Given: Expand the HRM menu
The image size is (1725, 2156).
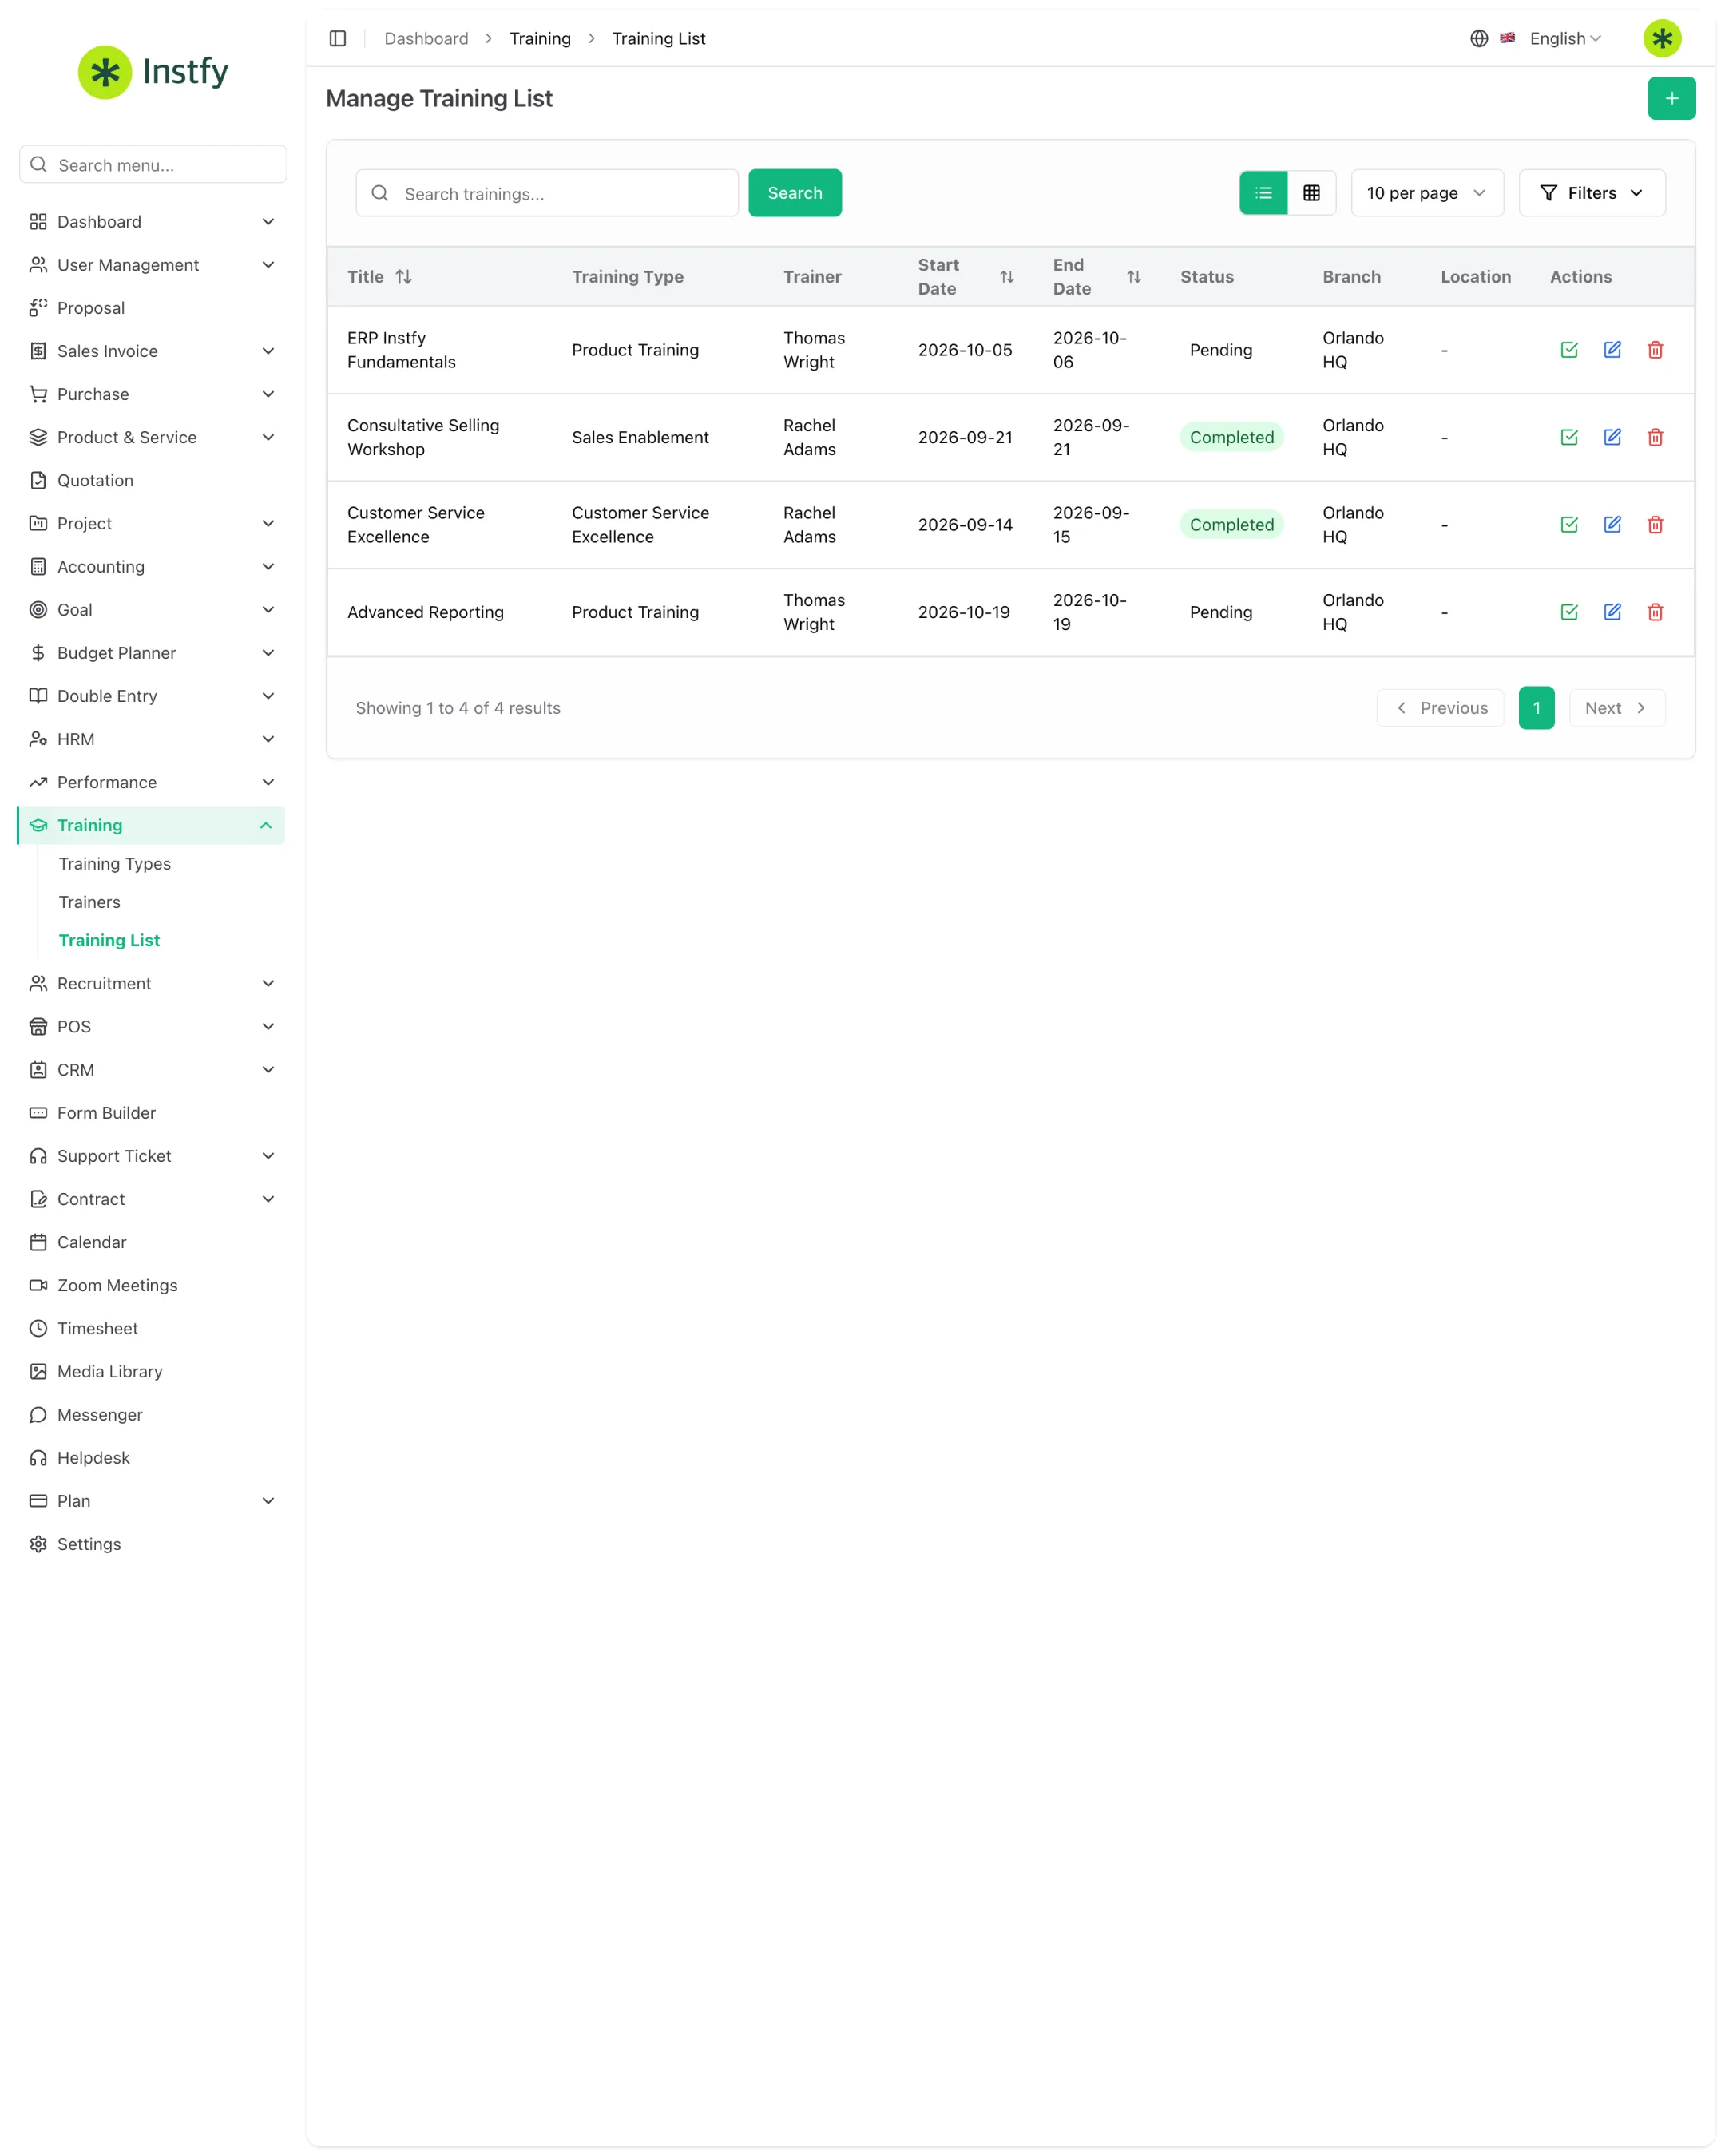Looking at the screenshot, I should [x=152, y=739].
